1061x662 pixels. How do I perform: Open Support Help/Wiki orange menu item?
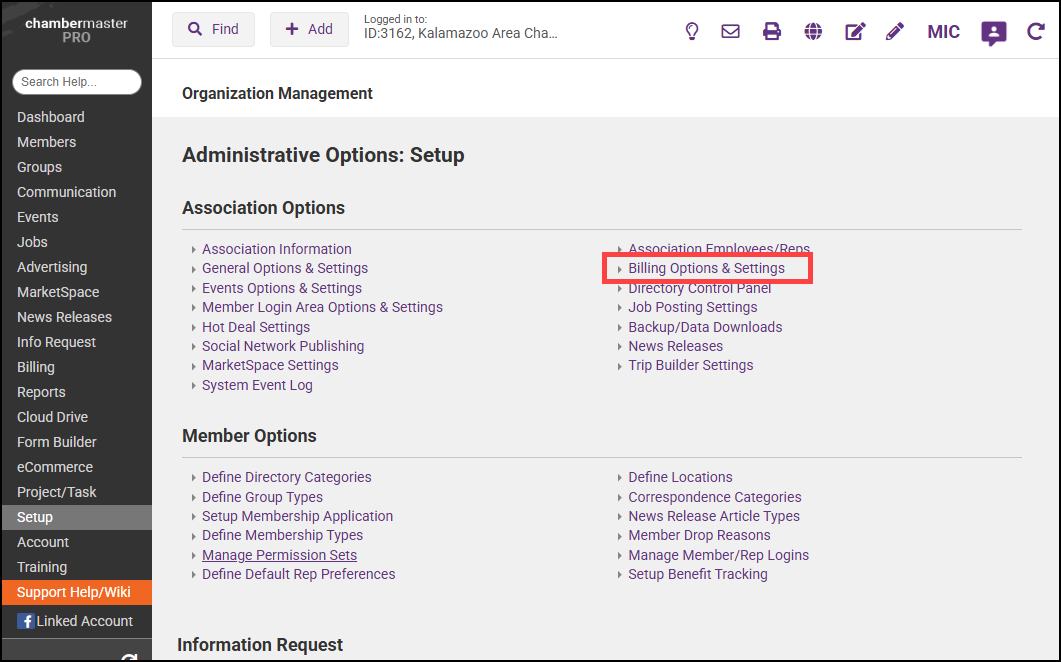click(74, 592)
